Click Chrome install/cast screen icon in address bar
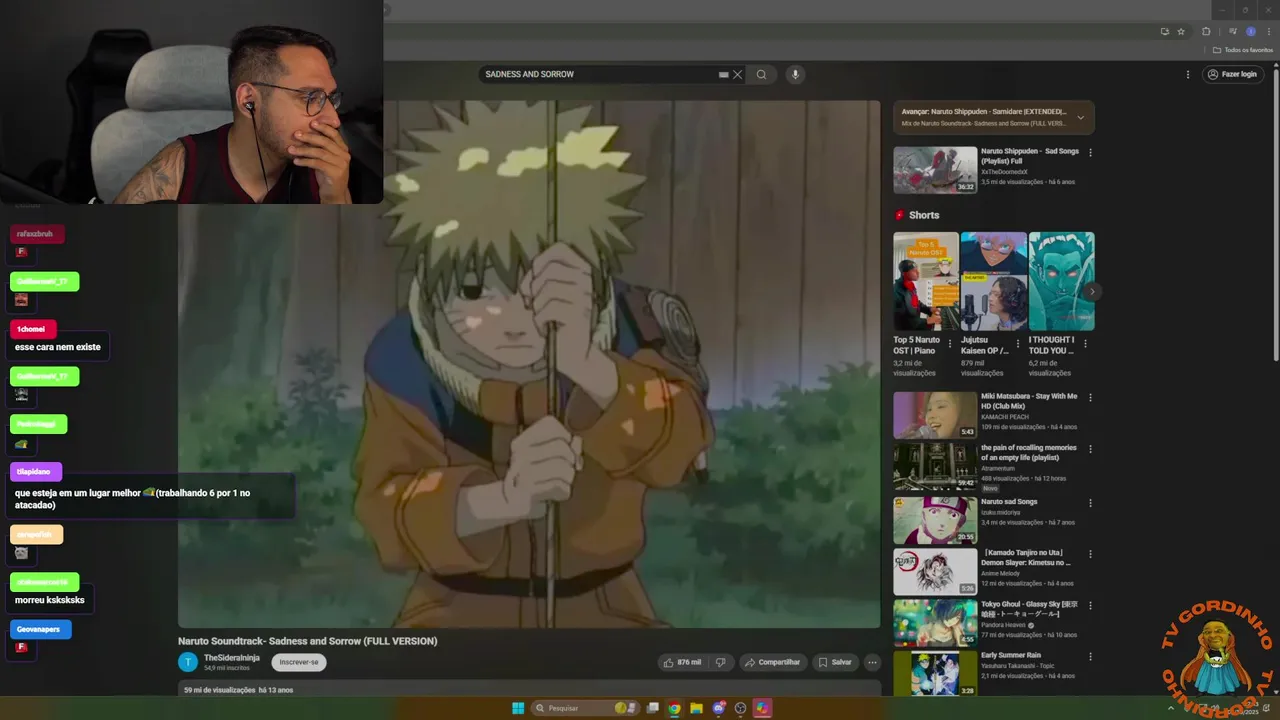 point(1164,31)
